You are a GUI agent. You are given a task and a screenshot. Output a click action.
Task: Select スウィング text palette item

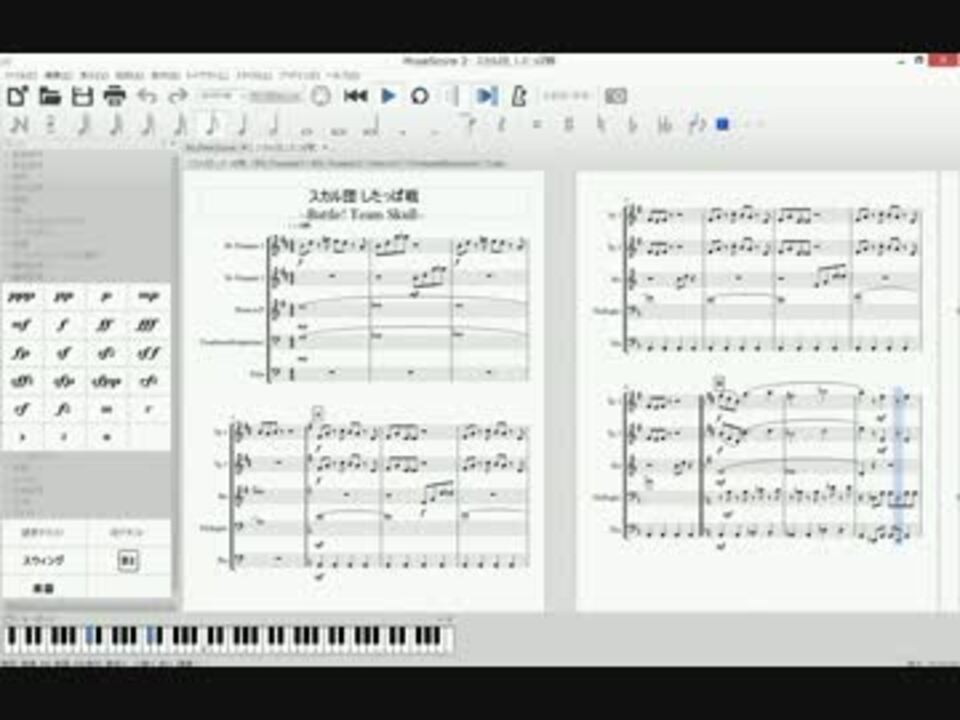pos(44,561)
